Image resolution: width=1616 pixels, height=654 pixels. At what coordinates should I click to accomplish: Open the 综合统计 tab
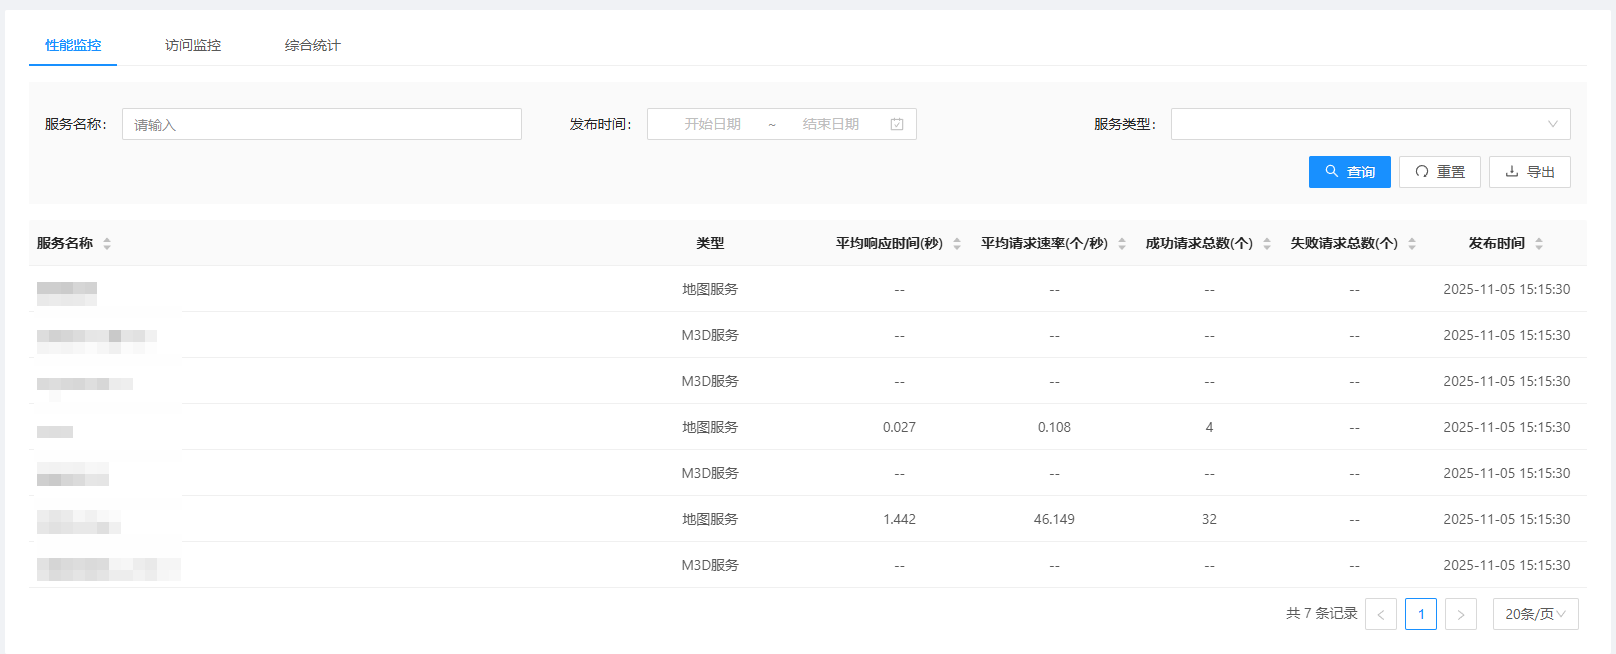(x=312, y=45)
